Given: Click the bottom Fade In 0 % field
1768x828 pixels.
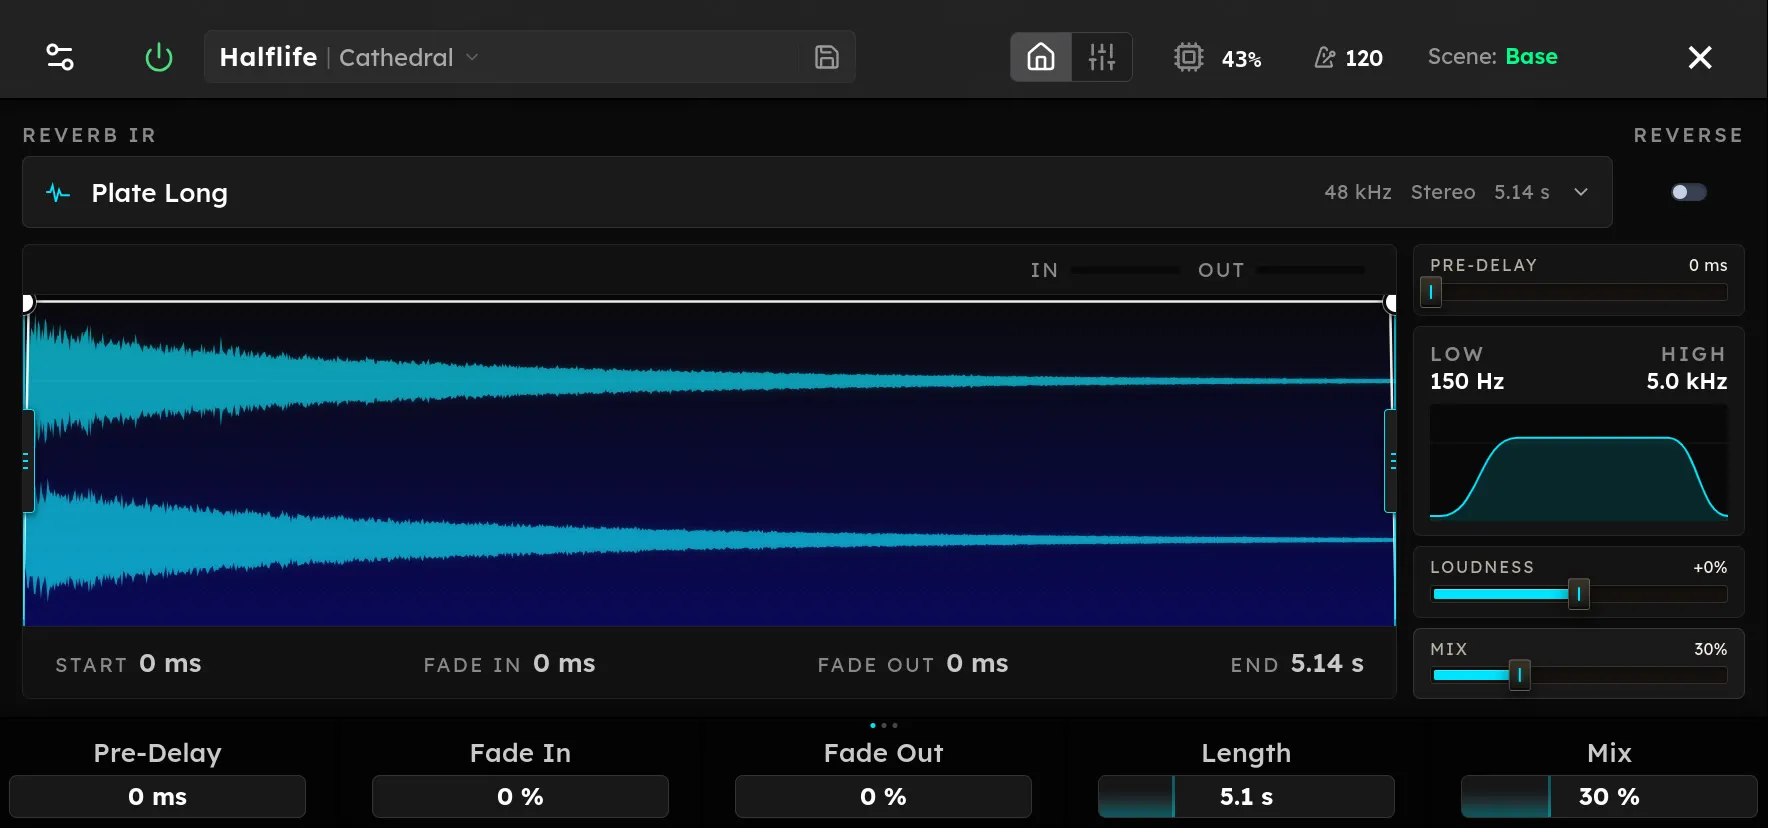Looking at the screenshot, I should [520, 797].
